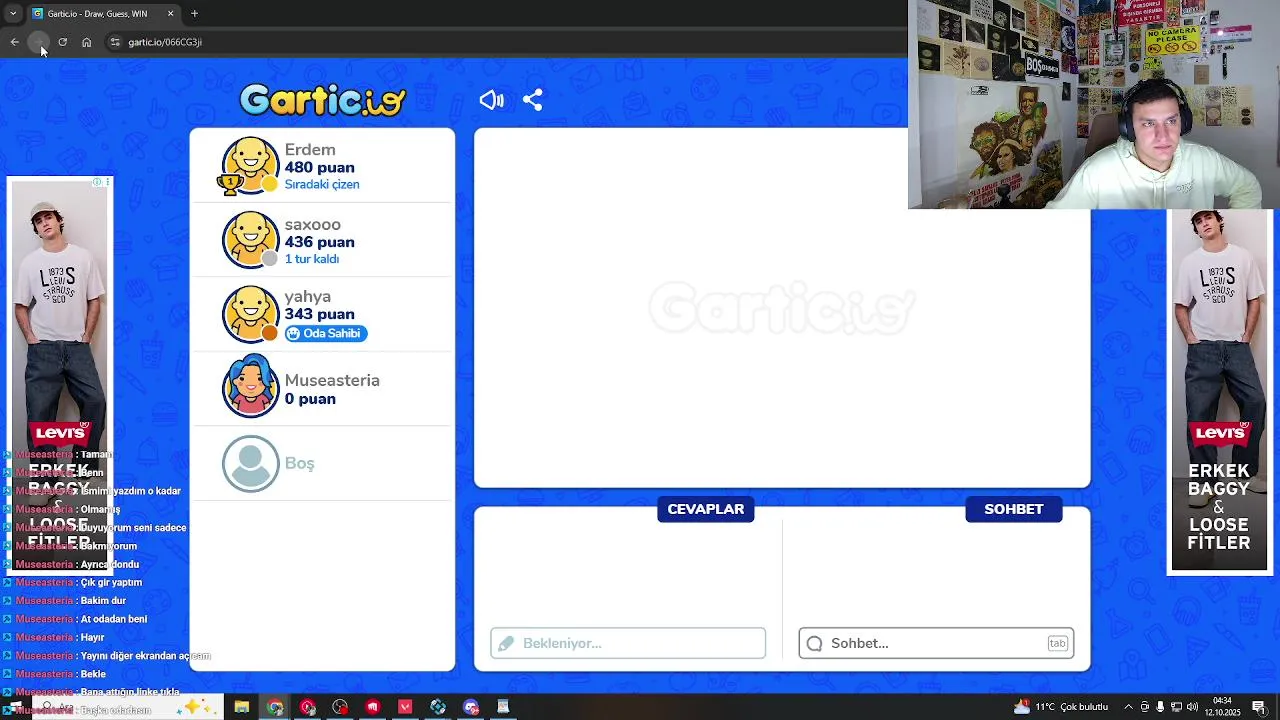Click '480 puan' score text

point(319,168)
